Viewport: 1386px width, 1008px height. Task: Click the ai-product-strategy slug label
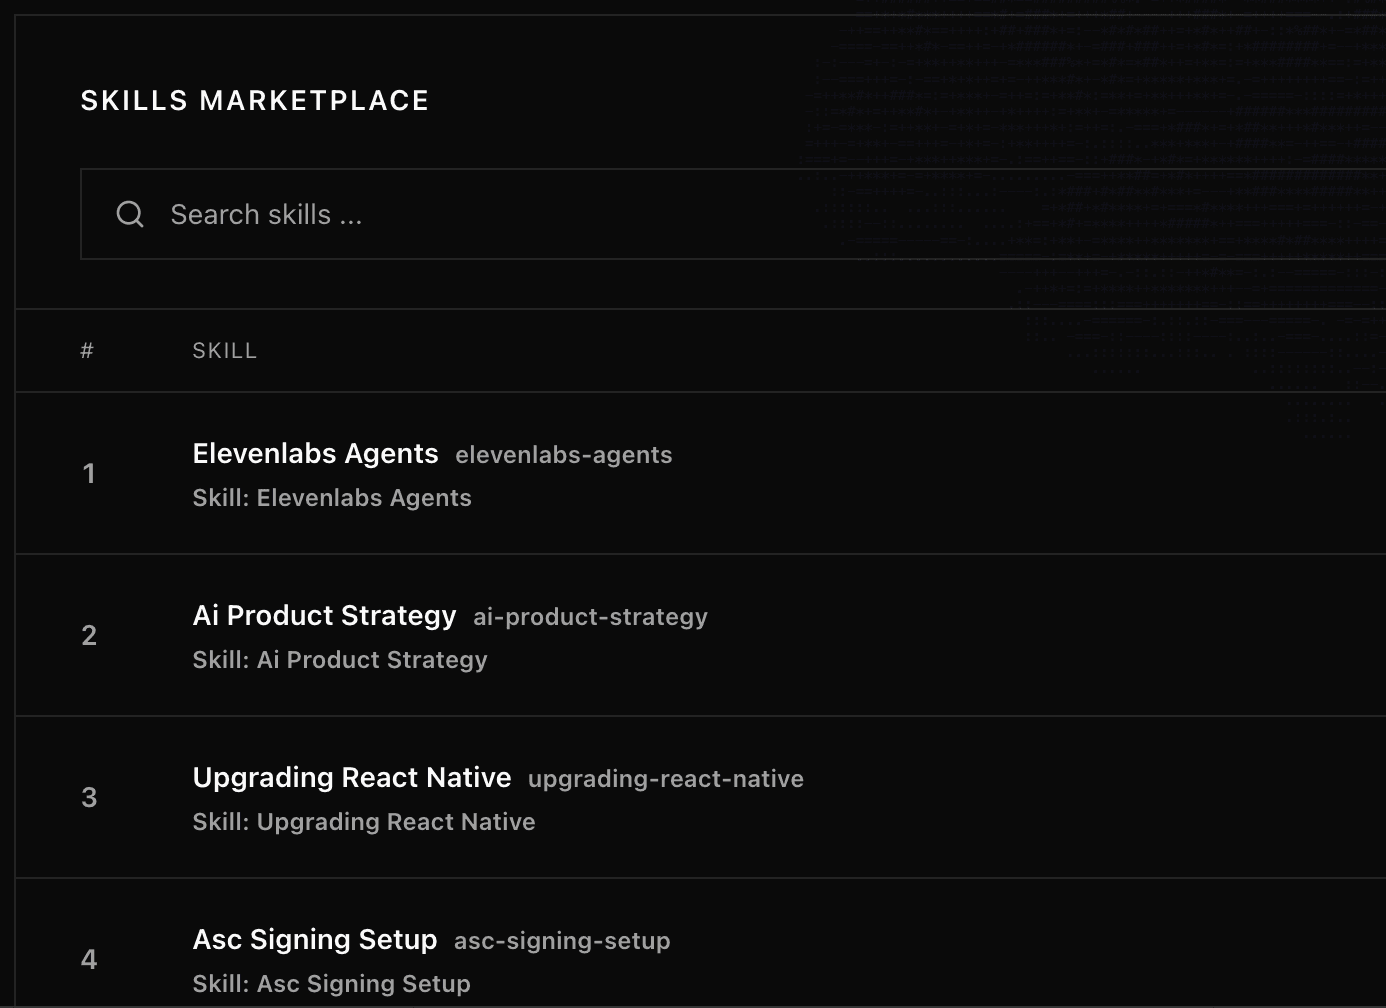589,618
